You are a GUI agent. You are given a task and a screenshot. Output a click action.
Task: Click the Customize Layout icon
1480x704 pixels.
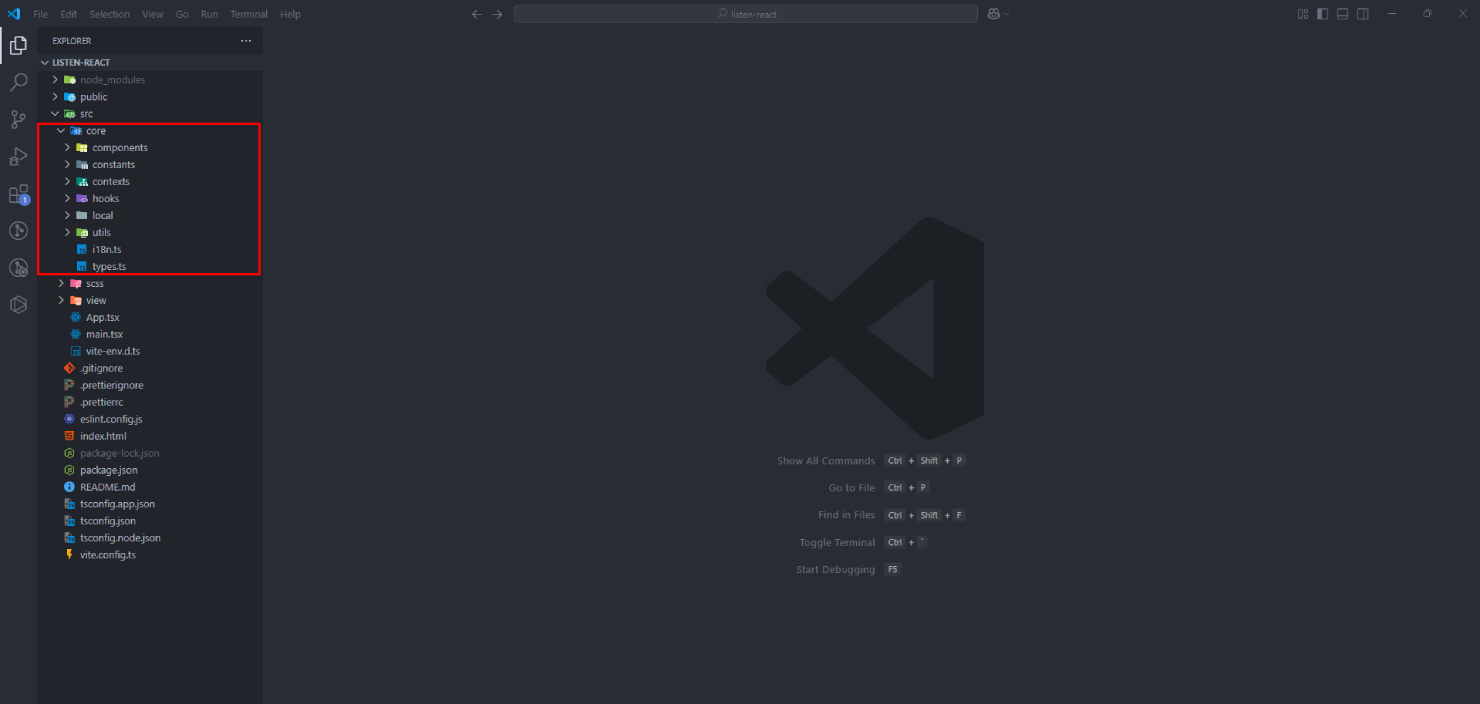(1303, 14)
